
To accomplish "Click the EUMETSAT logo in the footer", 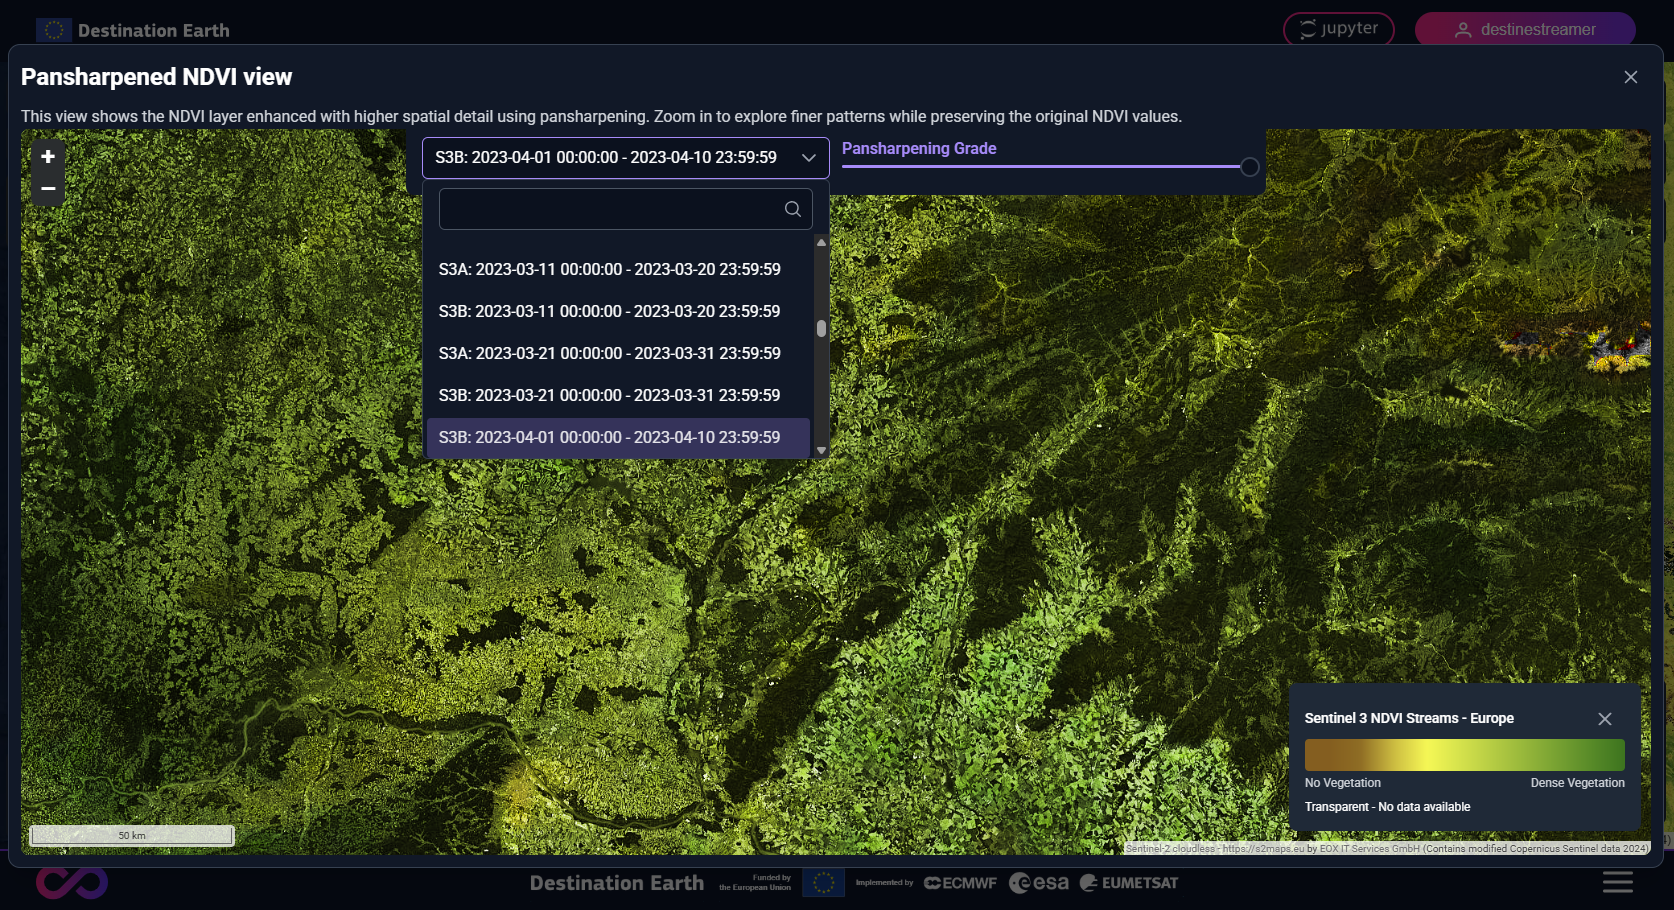I will pyautogui.click(x=1127, y=882).
